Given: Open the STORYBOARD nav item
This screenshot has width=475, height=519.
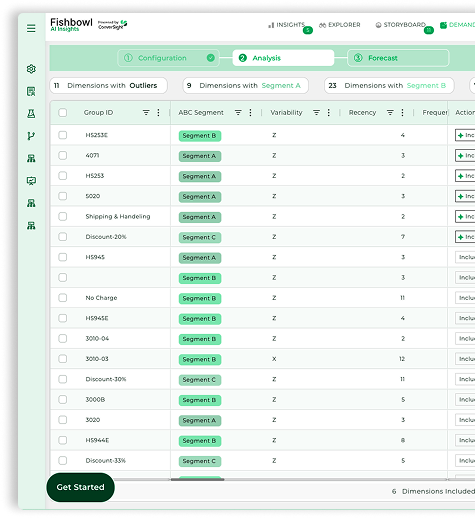Looking at the screenshot, I should coord(401,25).
